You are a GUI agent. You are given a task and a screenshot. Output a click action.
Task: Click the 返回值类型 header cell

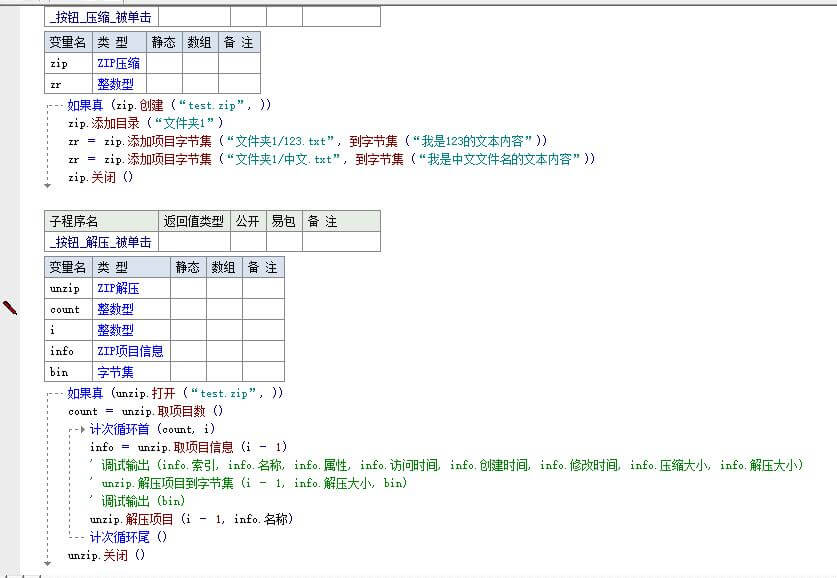[194, 220]
